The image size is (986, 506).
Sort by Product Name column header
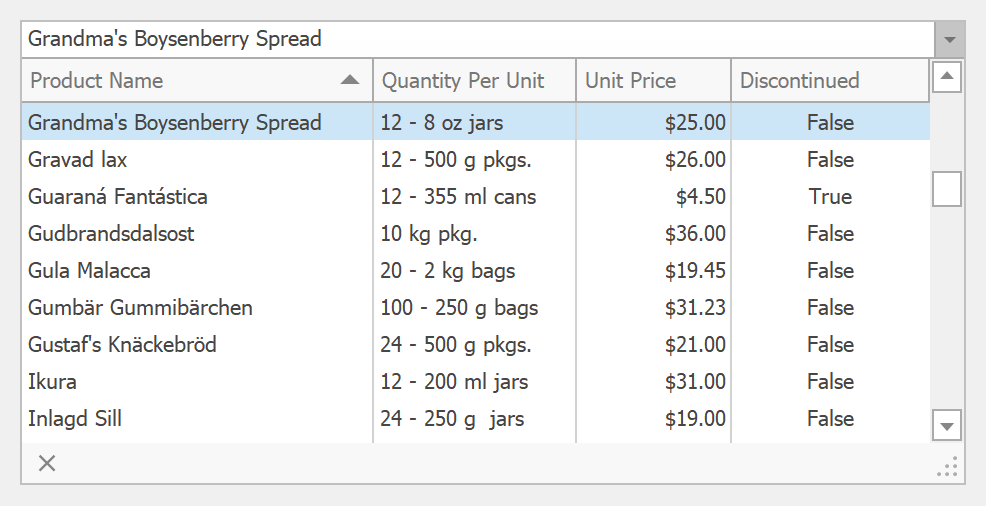(x=180, y=81)
